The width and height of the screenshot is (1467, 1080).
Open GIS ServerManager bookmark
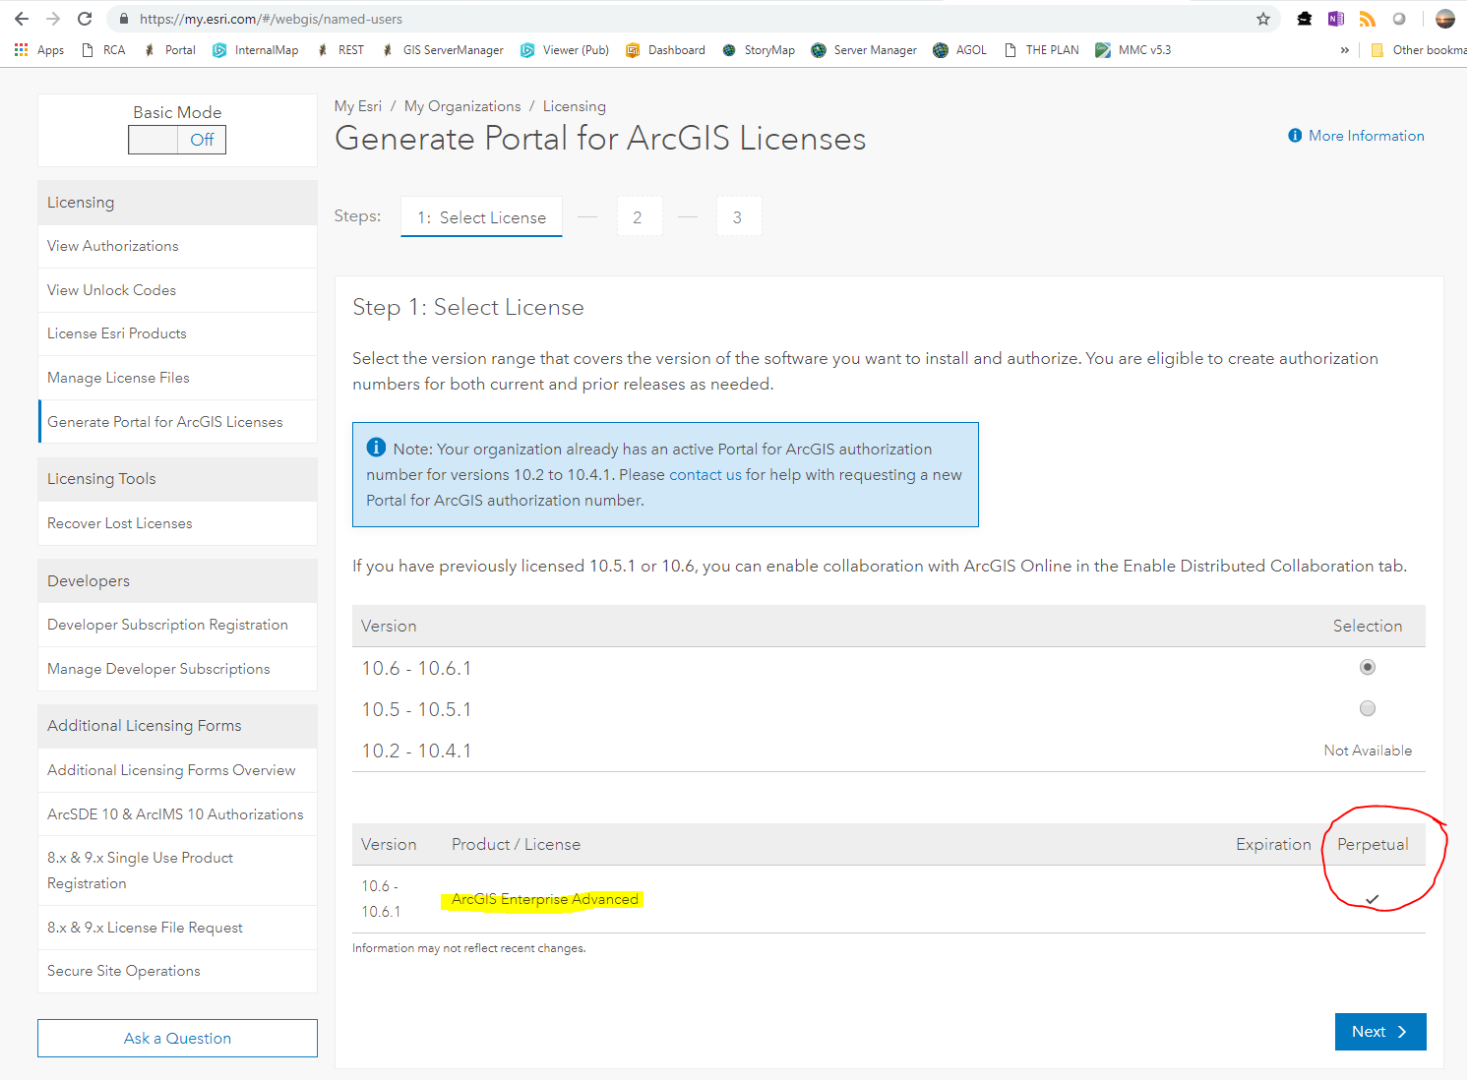pyautogui.click(x=442, y=50)
